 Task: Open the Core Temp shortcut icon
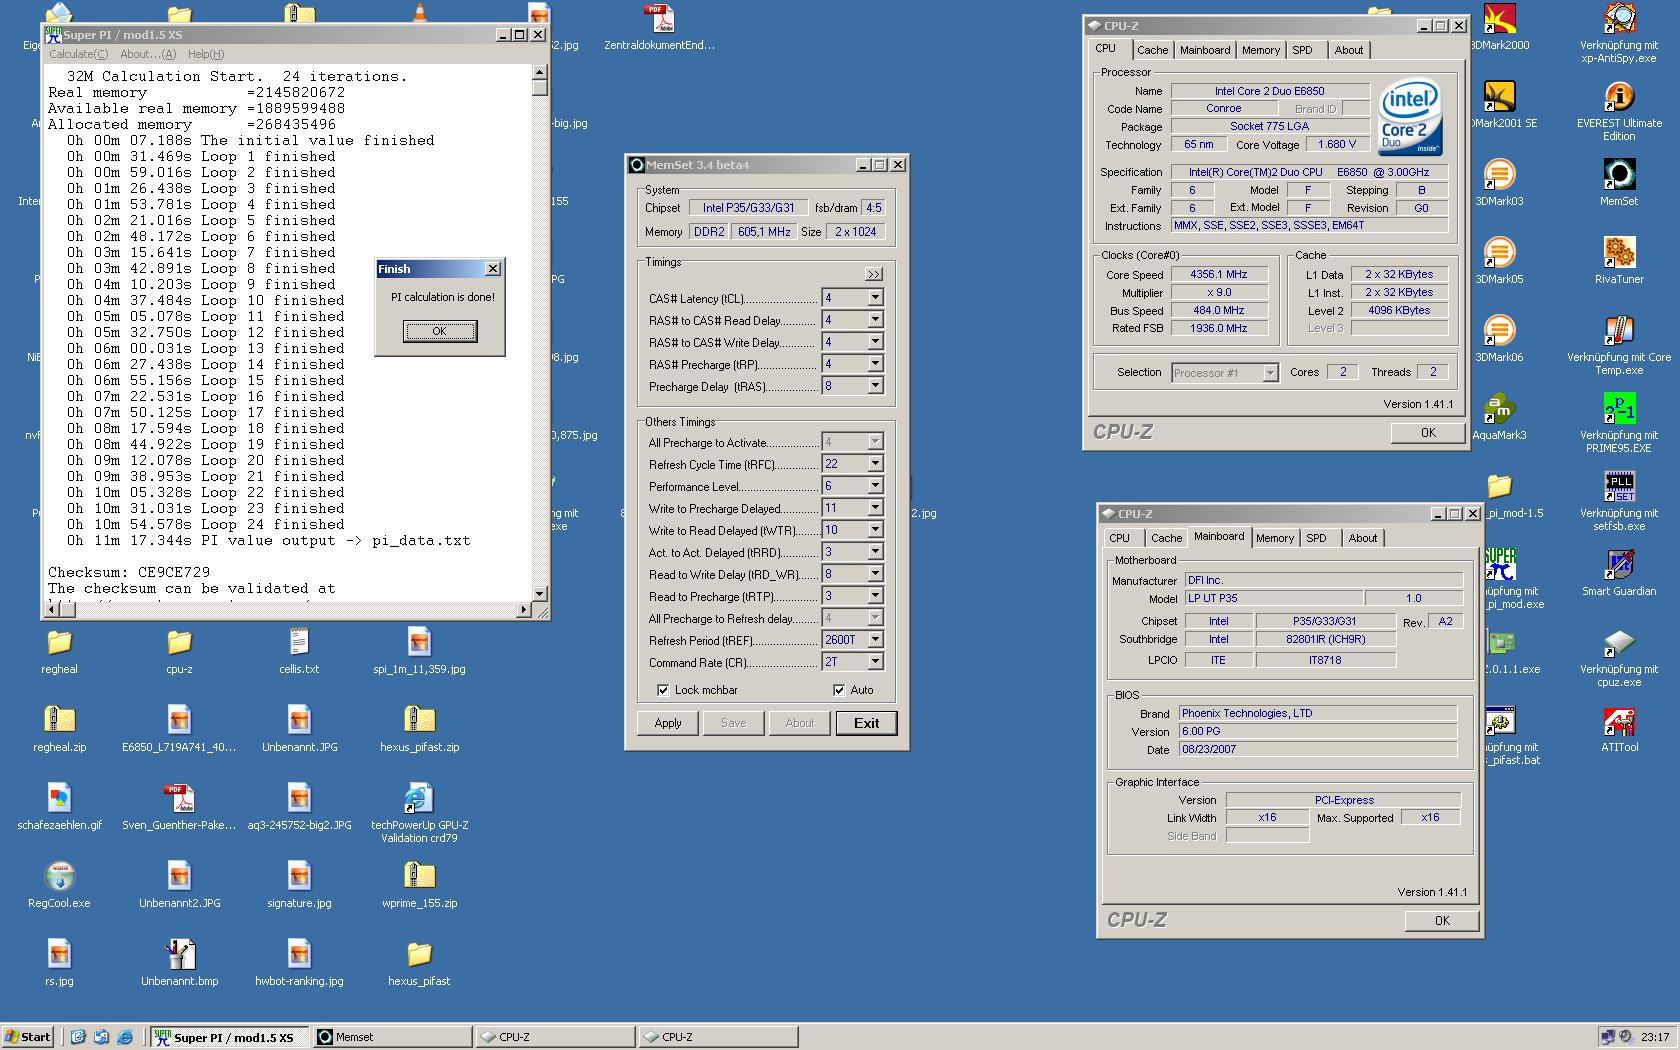click(x=1619, y=331)
